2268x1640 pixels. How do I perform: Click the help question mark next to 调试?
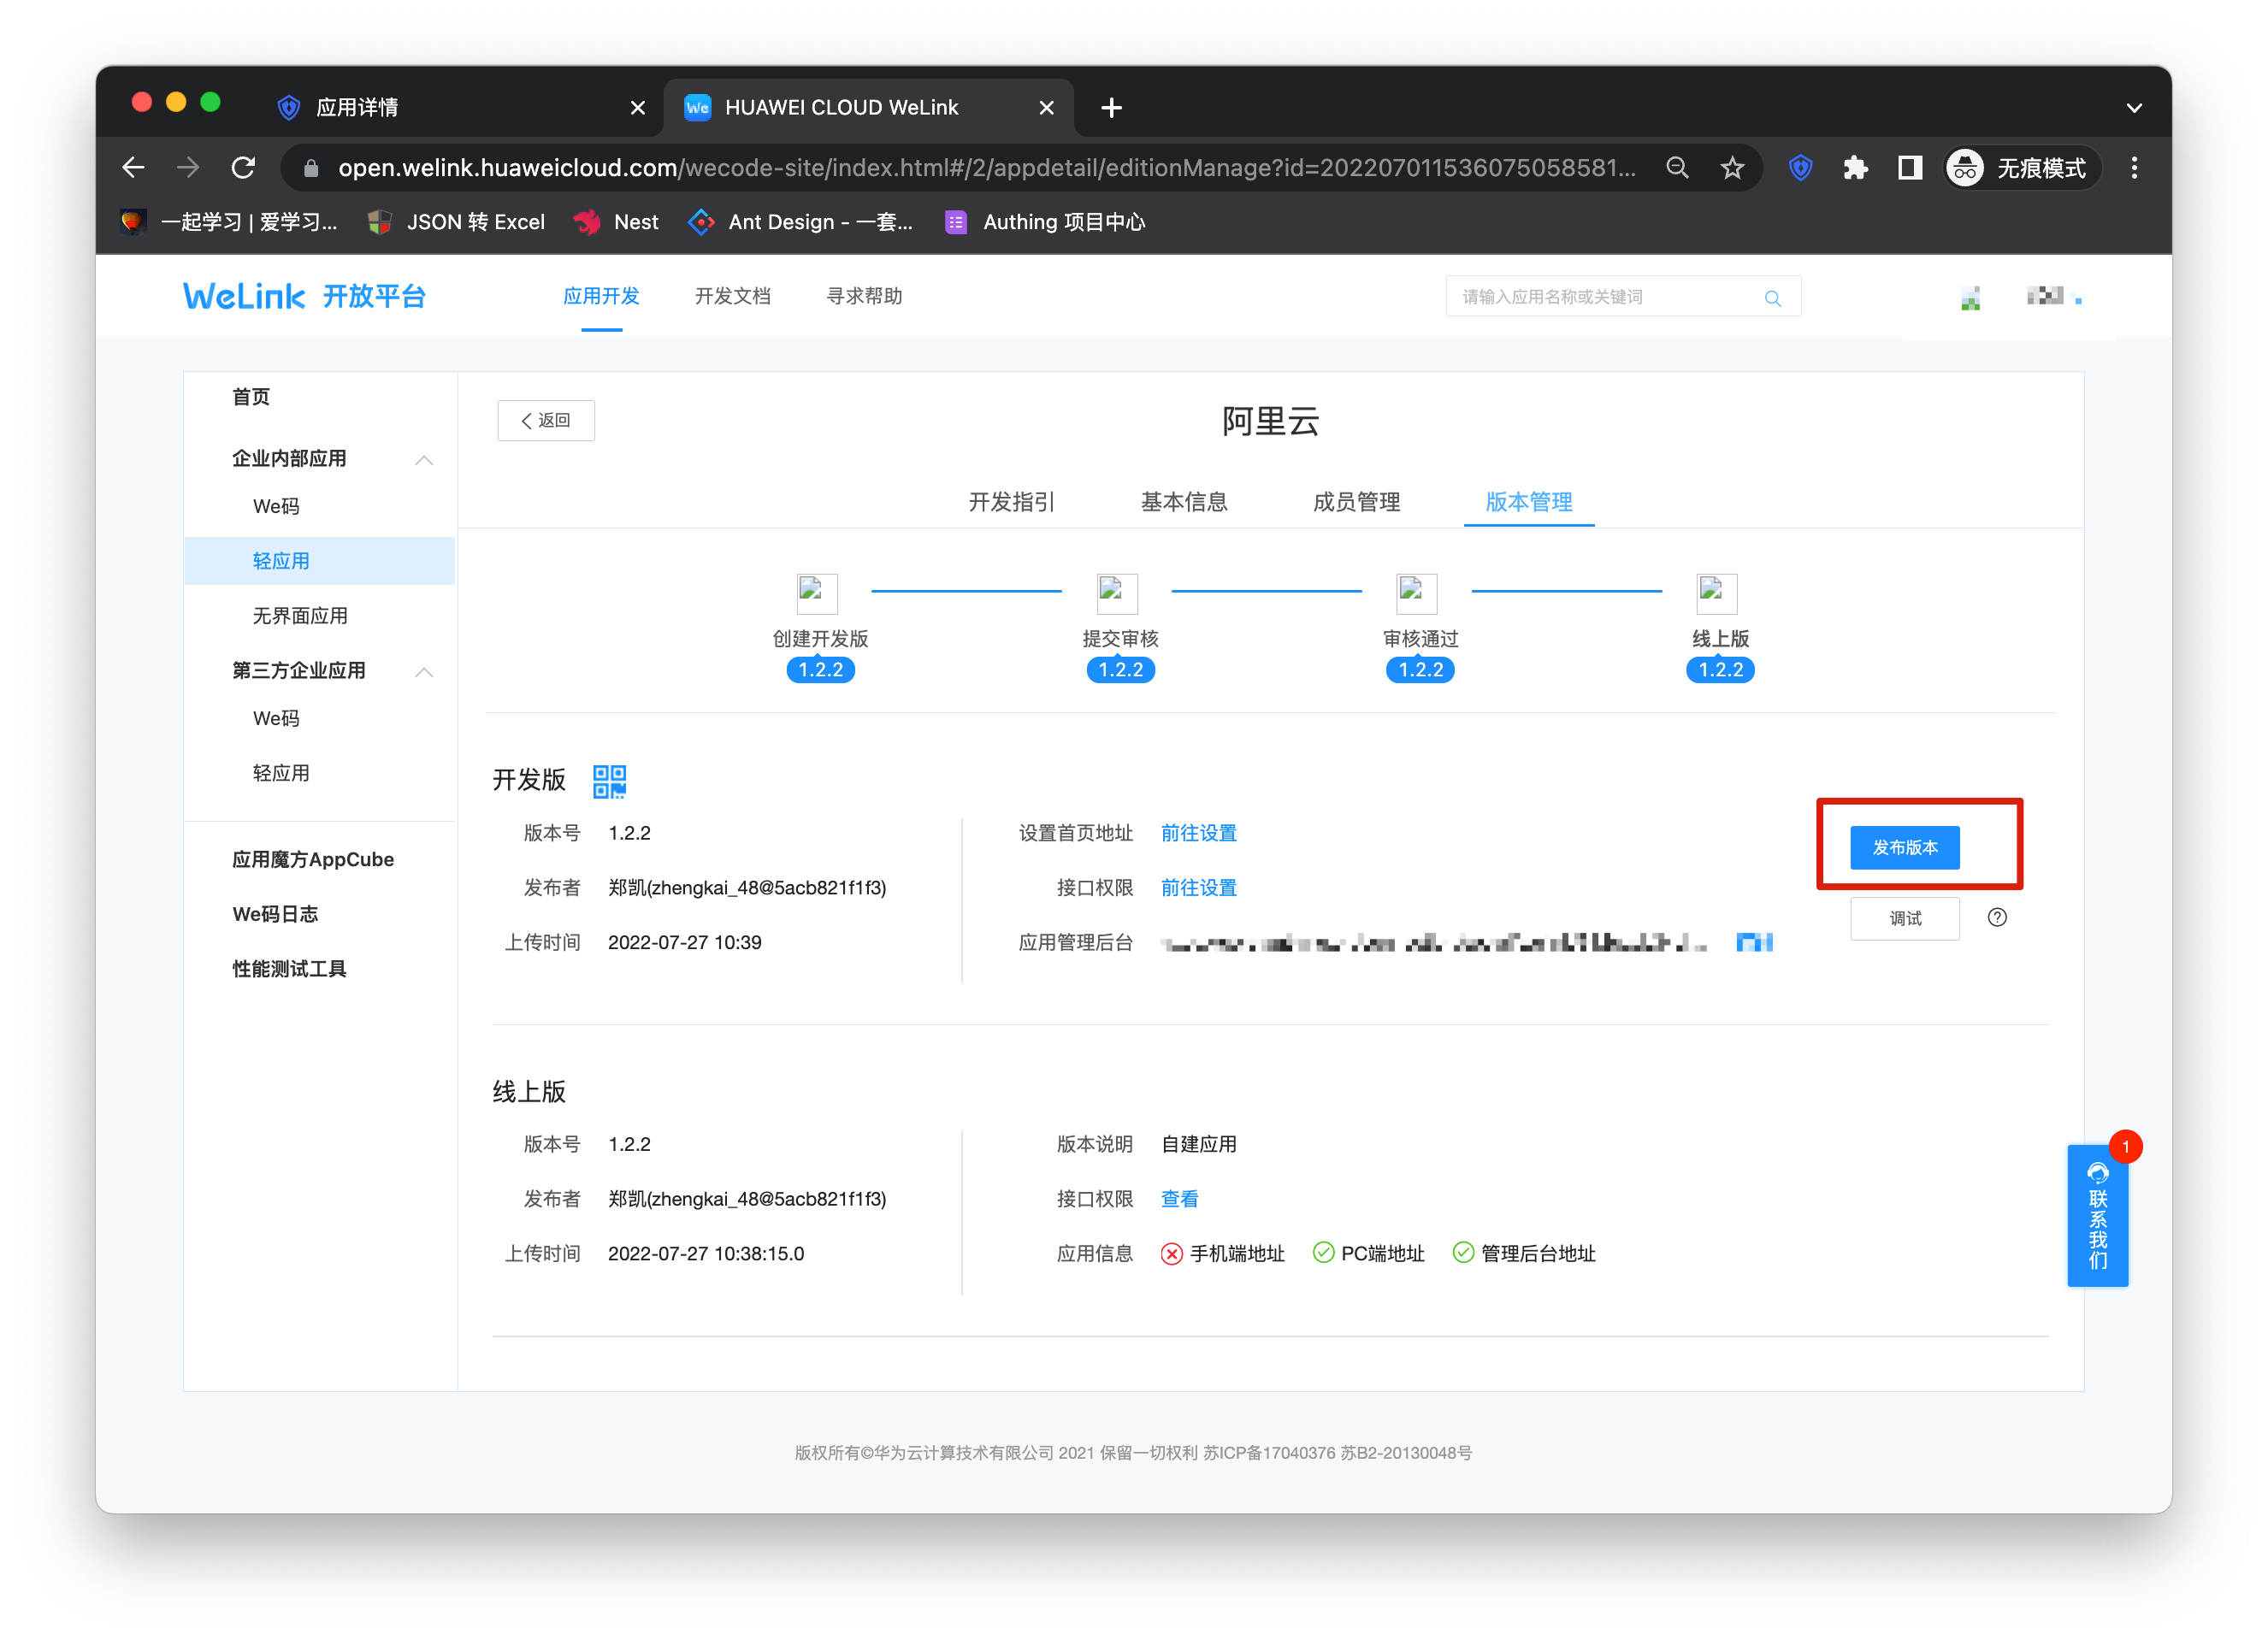coord(1996,917)
